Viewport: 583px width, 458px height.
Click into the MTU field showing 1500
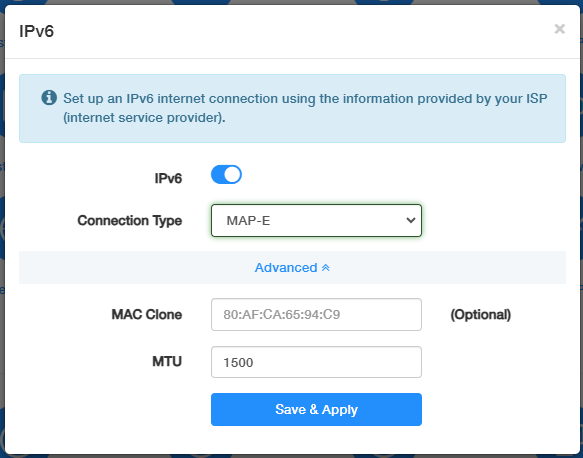point(316,362)
